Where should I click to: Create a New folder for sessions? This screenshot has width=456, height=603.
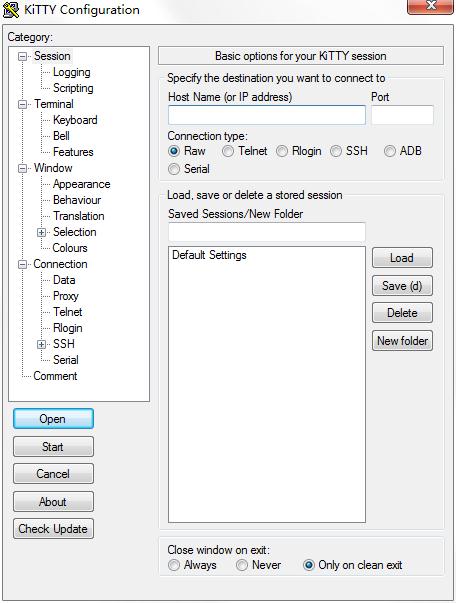402,341
